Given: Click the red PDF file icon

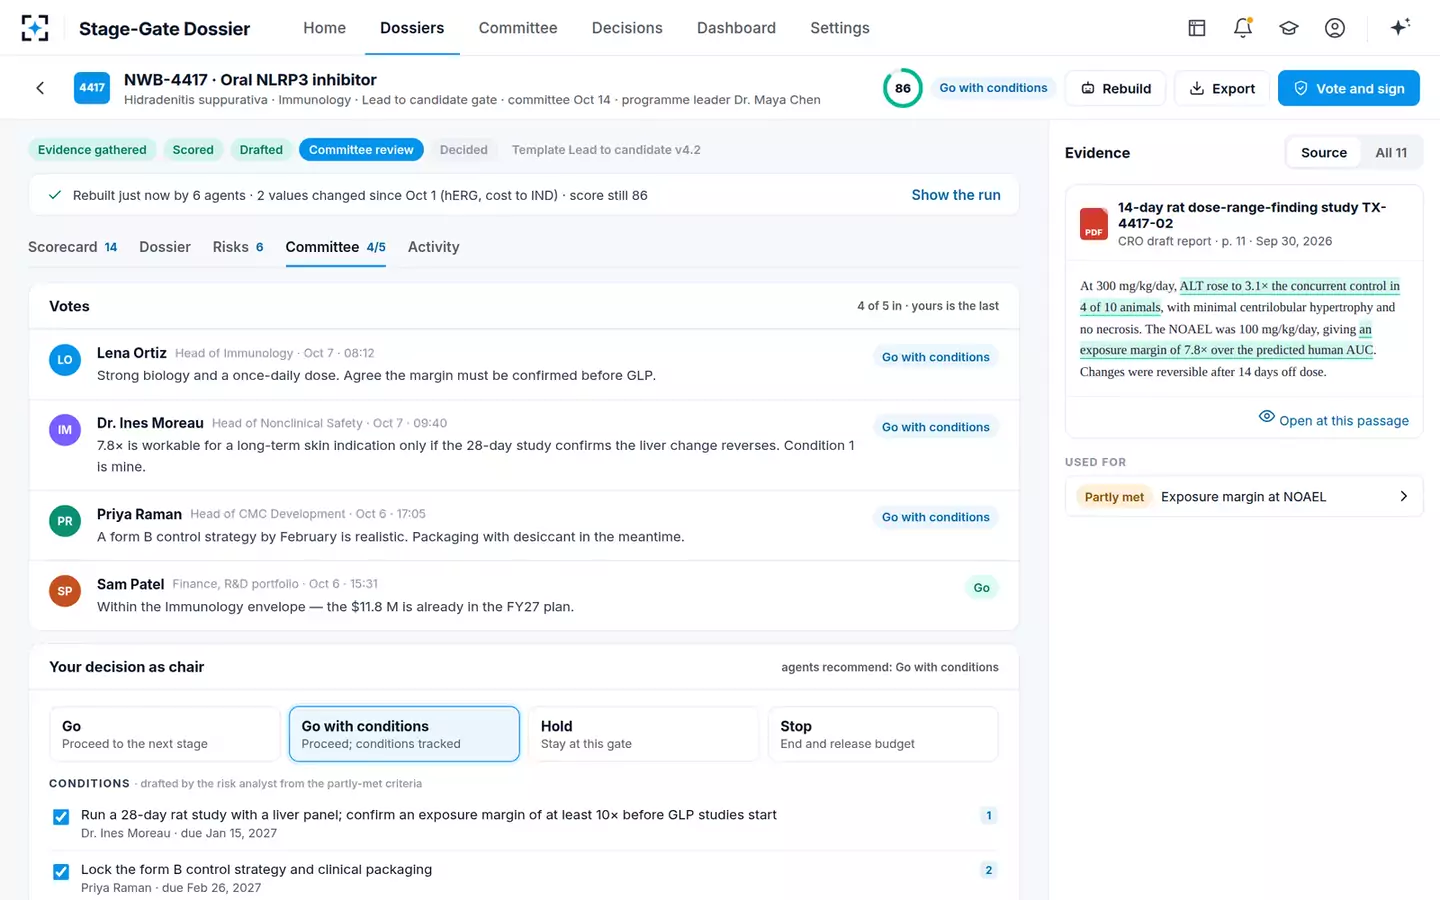Looking at the screenshot, I should [1094, 224].
